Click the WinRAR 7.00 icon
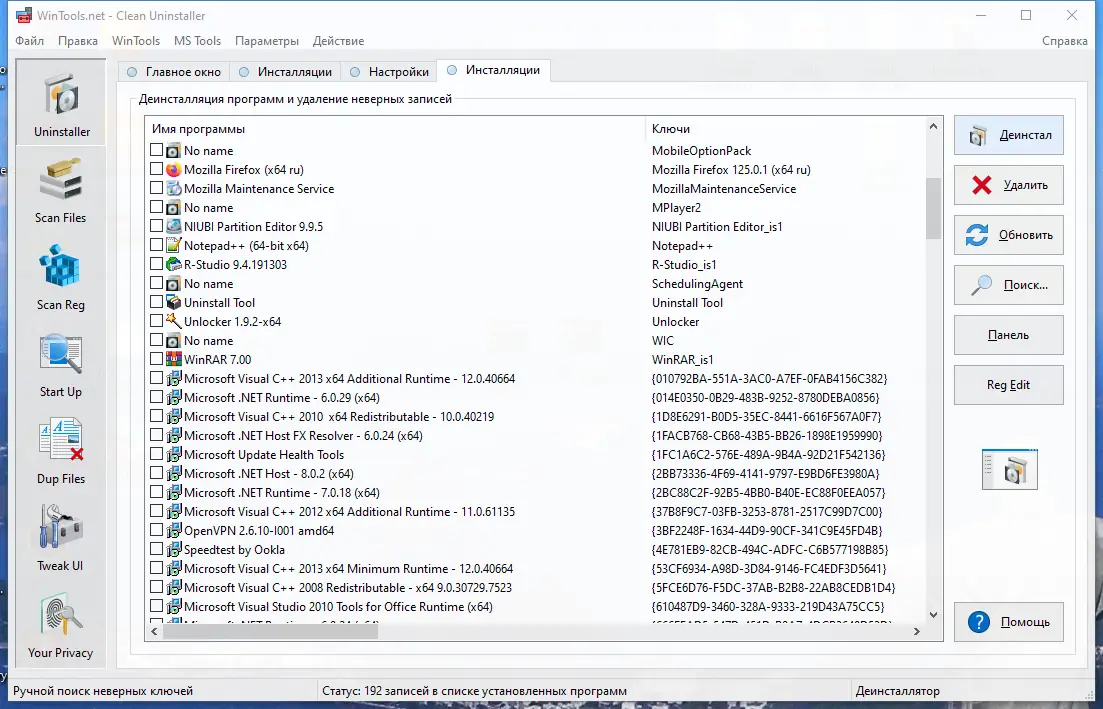Screen dimensions: 1103x709 [x=173, y=359]
